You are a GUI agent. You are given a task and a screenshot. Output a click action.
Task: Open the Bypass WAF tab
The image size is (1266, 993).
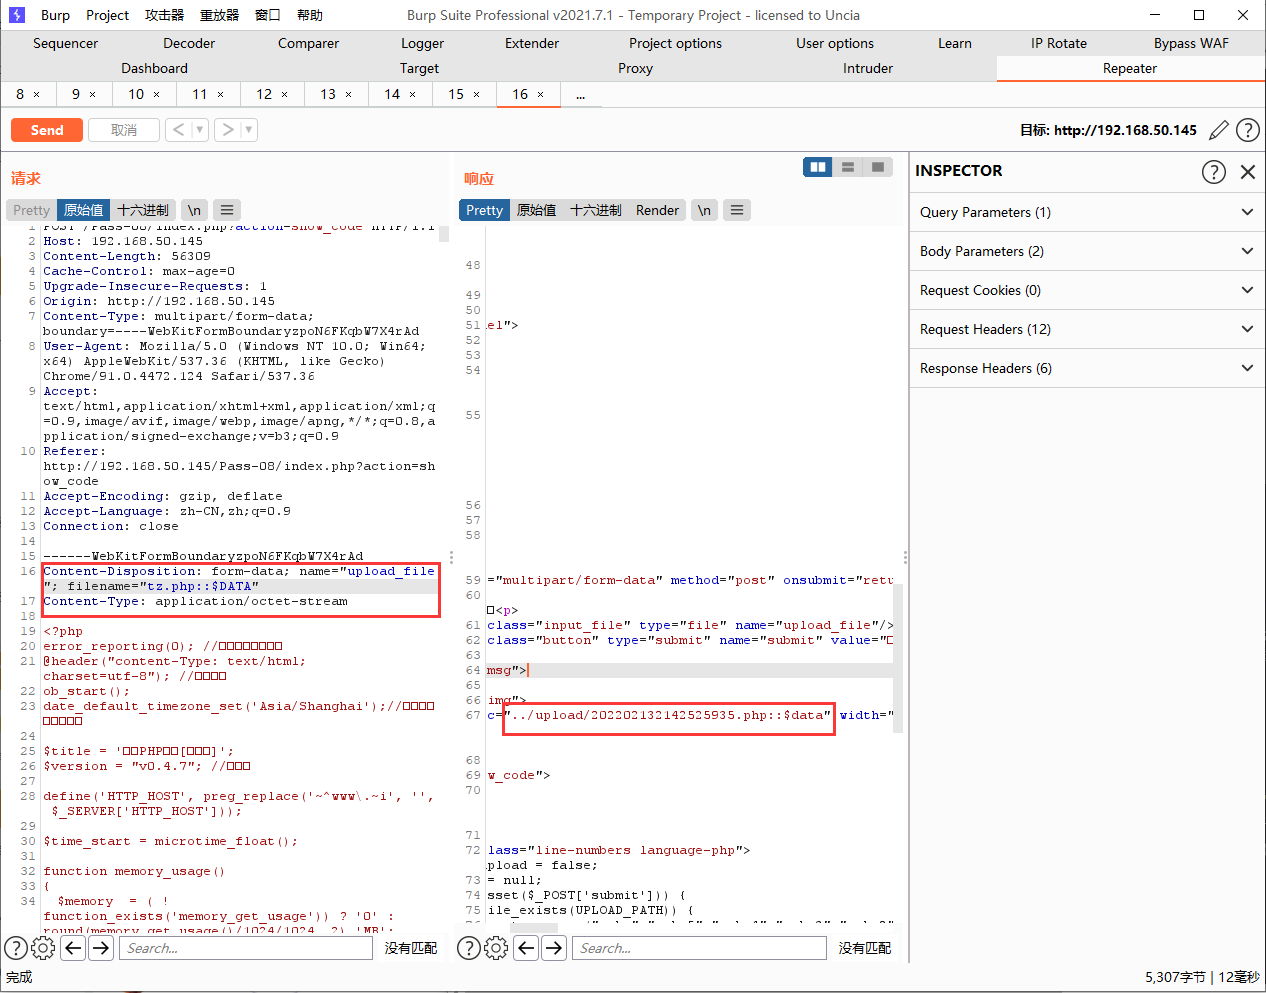[1191, 43]
